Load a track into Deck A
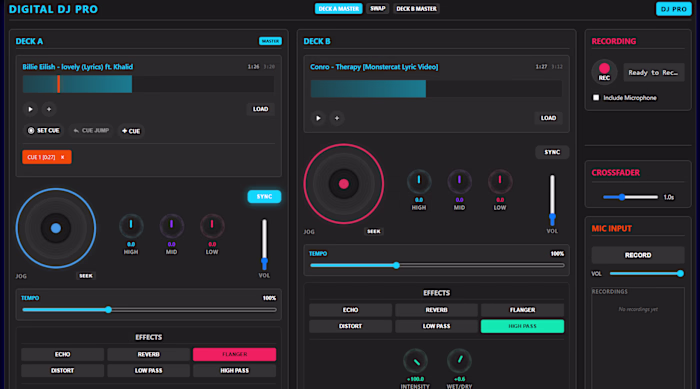This screenshot has width=700, height=389. point(260,109)
